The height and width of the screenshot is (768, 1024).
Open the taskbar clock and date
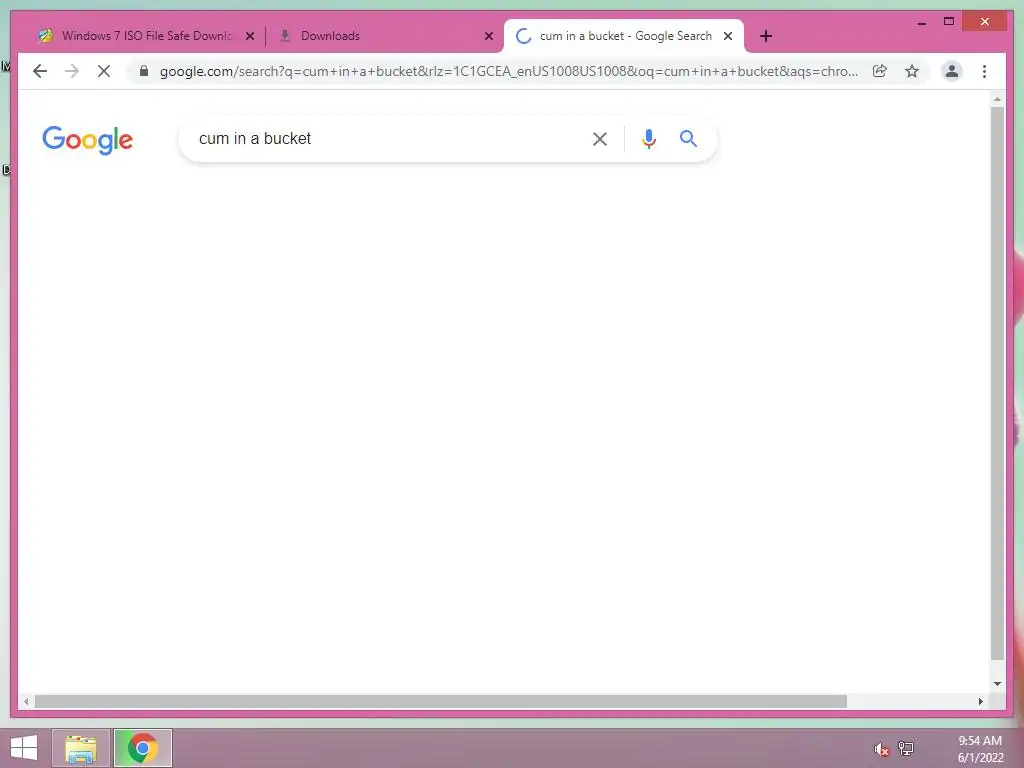click(980, 748)
